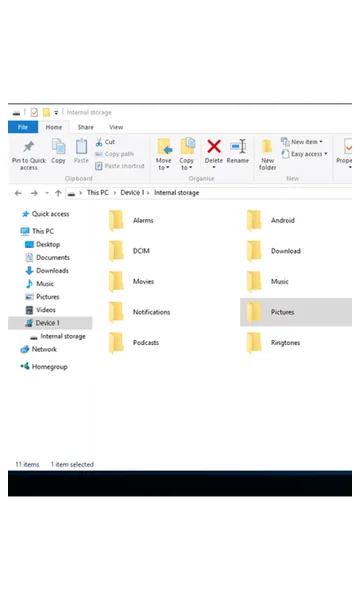This screenshot has height=600, width=360.
Task: Click the title bar new folder icon
Action: [46, 112]
